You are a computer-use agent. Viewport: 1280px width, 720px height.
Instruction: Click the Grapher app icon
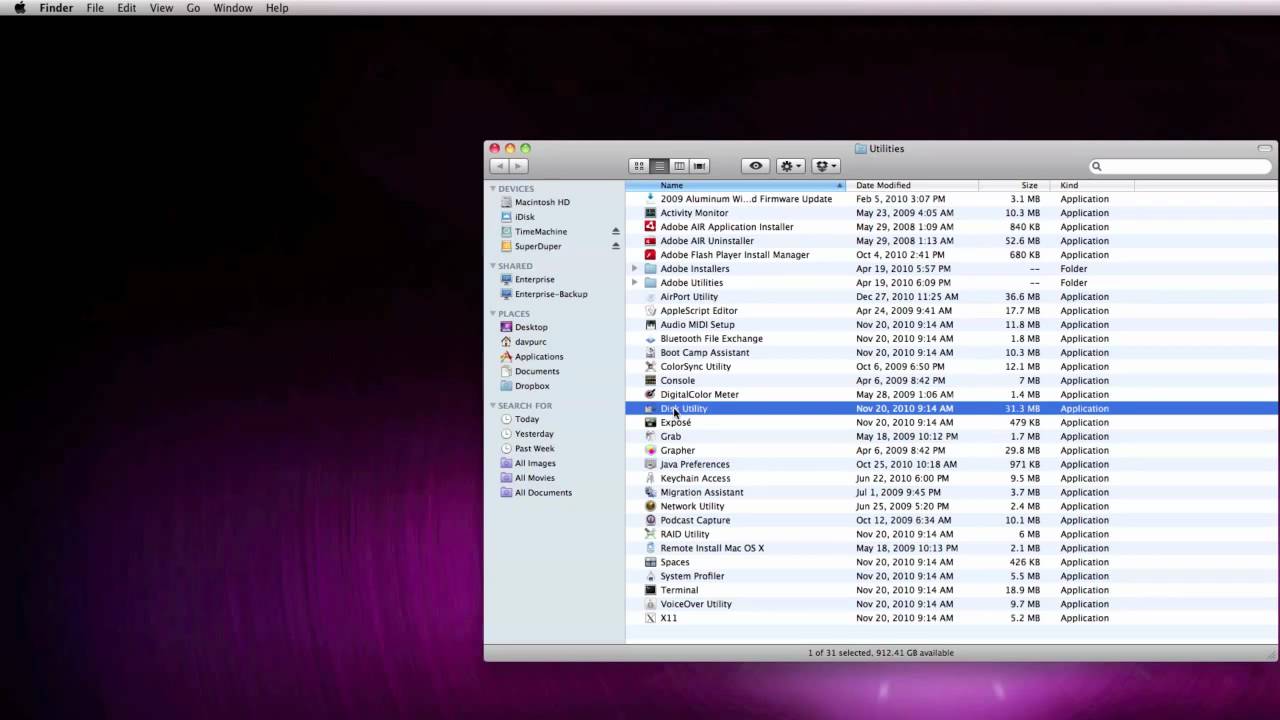[651, 451]
